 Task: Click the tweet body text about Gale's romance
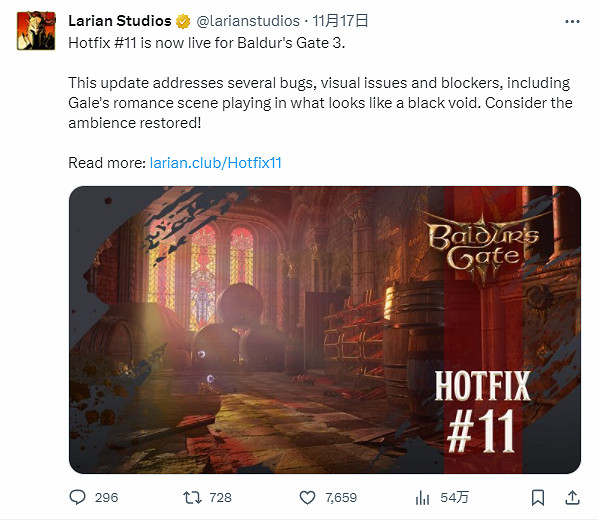pyautogui.click(x=320, y=103)
